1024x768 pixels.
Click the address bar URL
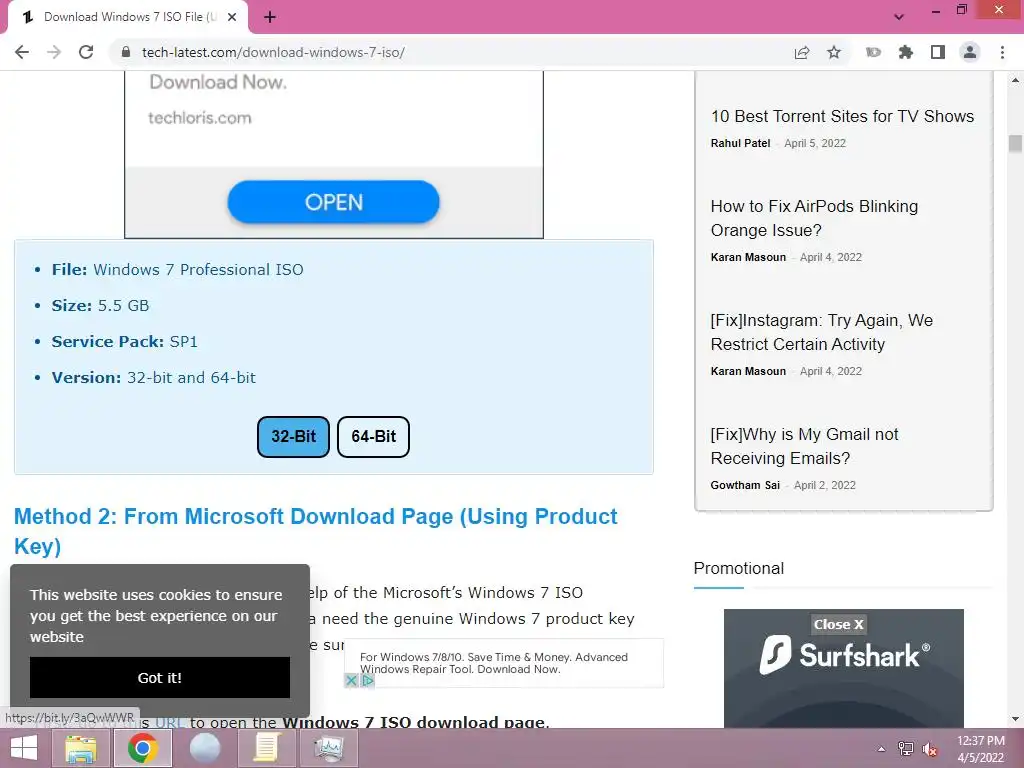click(x=273, y=52)
